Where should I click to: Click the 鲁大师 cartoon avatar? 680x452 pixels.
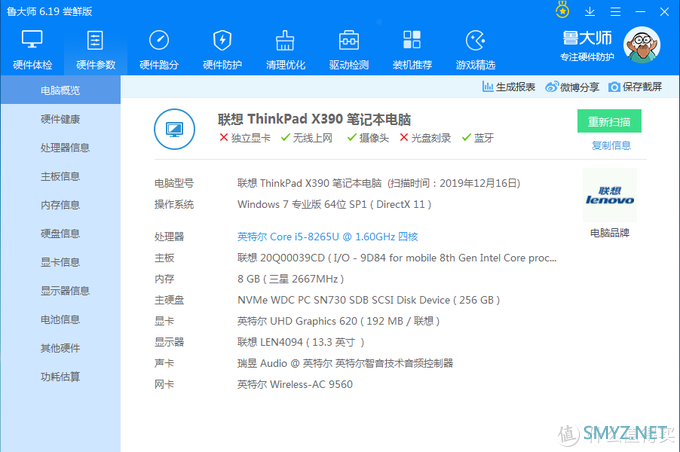click(642, 45)
